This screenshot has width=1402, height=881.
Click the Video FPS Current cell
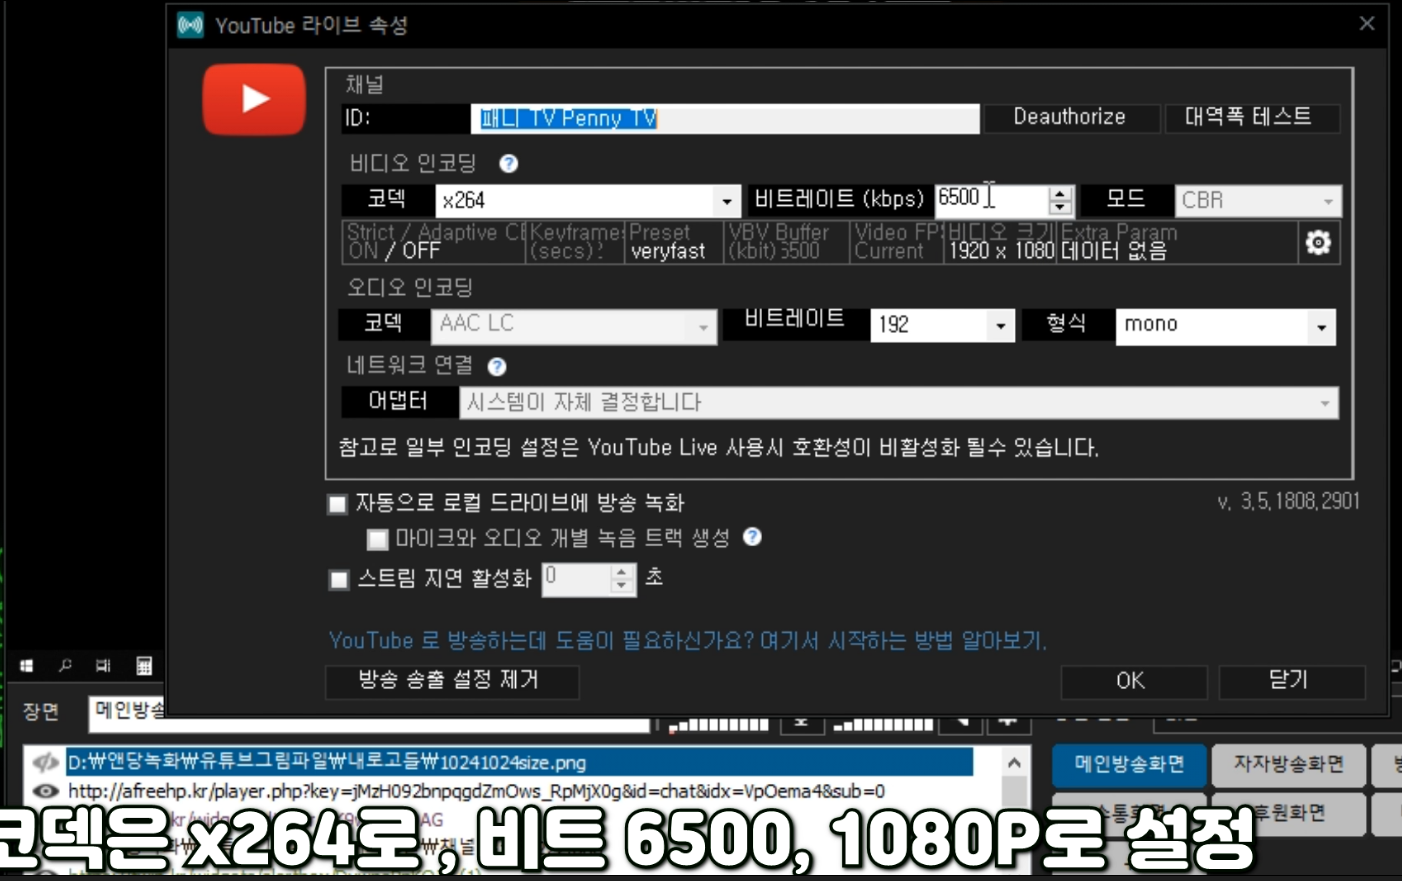pyautogui.click(x=897, y=242)
